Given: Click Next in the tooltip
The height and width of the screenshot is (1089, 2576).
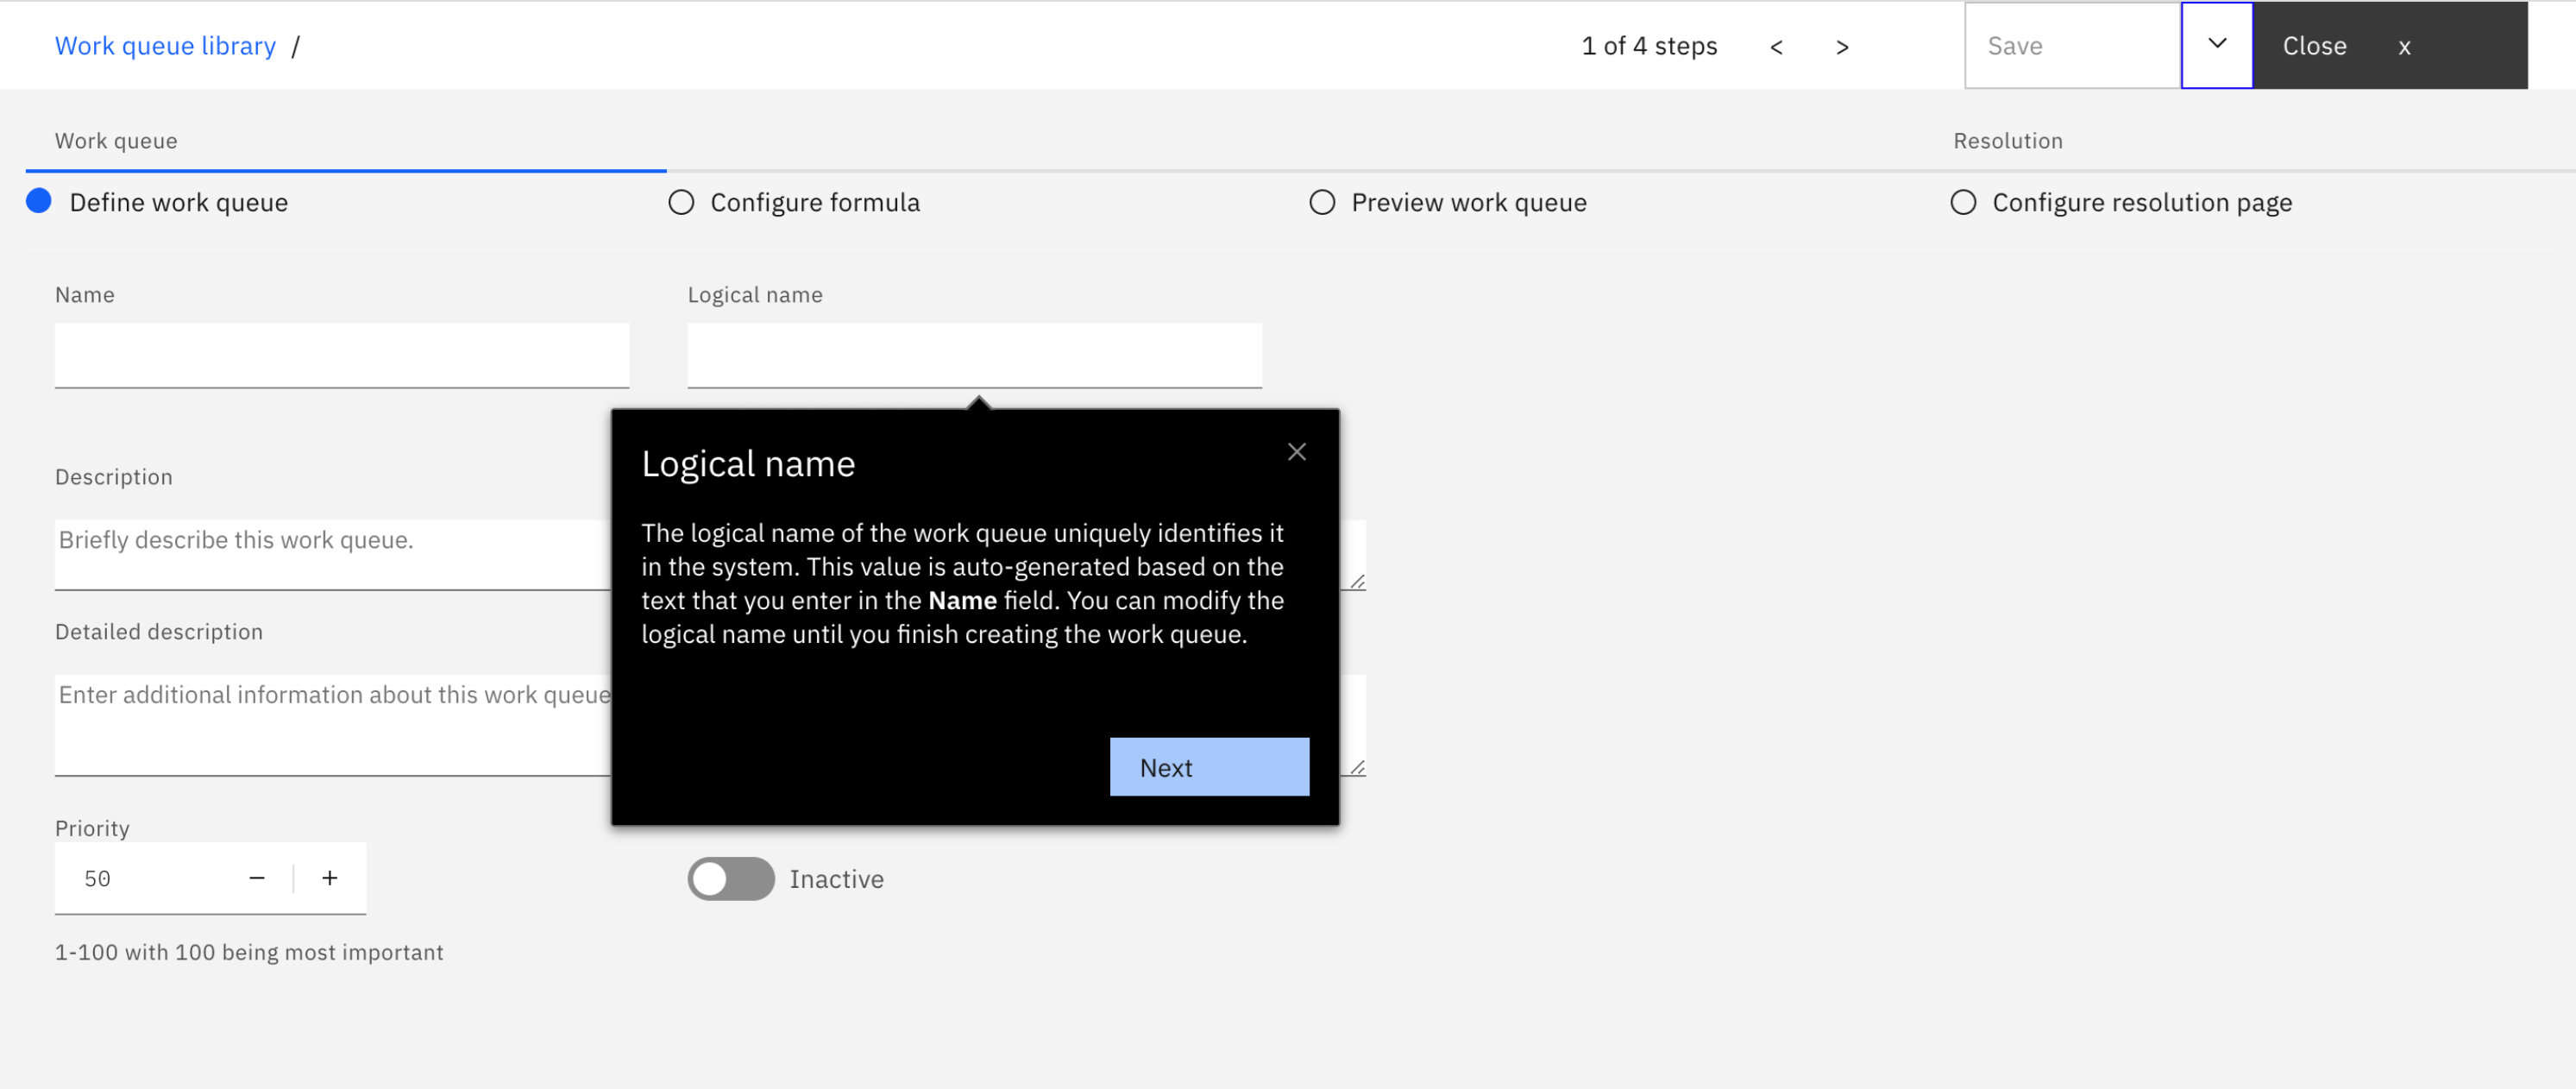Looking at the screenshot, I should pos(1208,767).
